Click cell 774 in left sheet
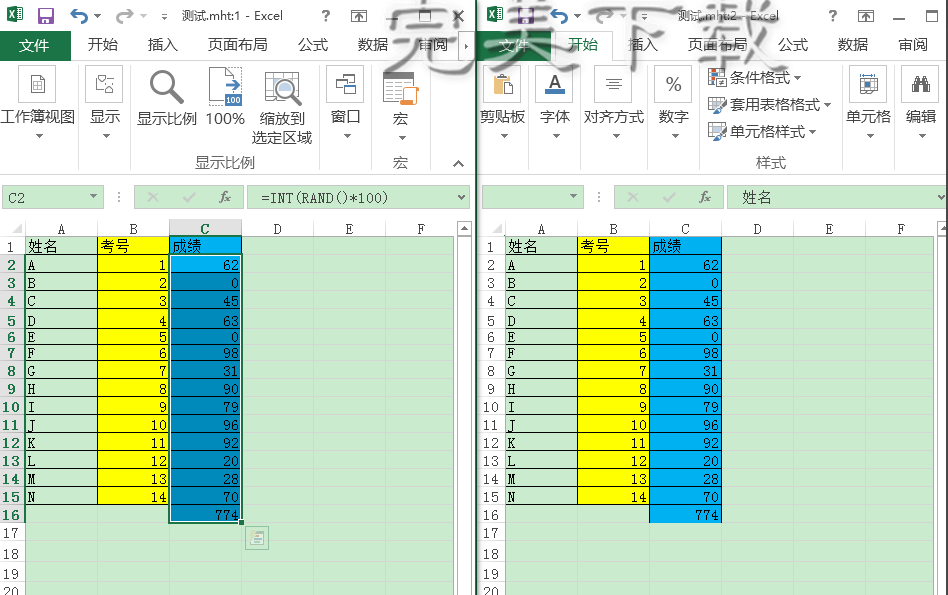Image resolution: width=948 pixels, height=595 pixels. [206, 515]
